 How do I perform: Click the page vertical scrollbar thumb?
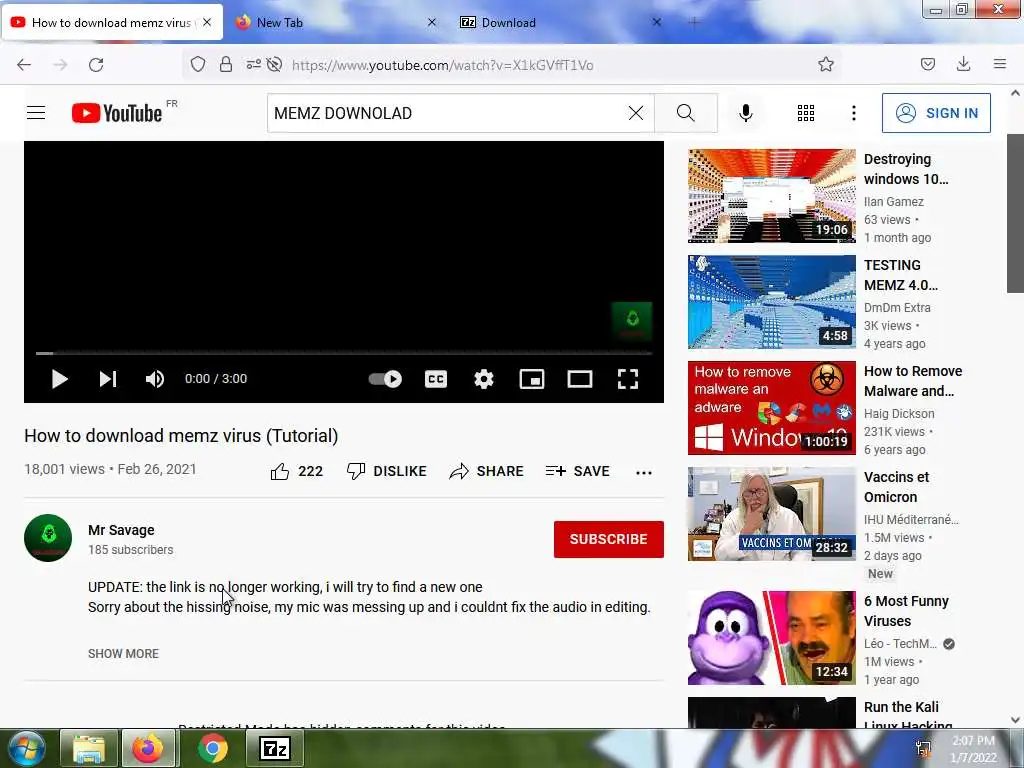tap(1015, 213)
